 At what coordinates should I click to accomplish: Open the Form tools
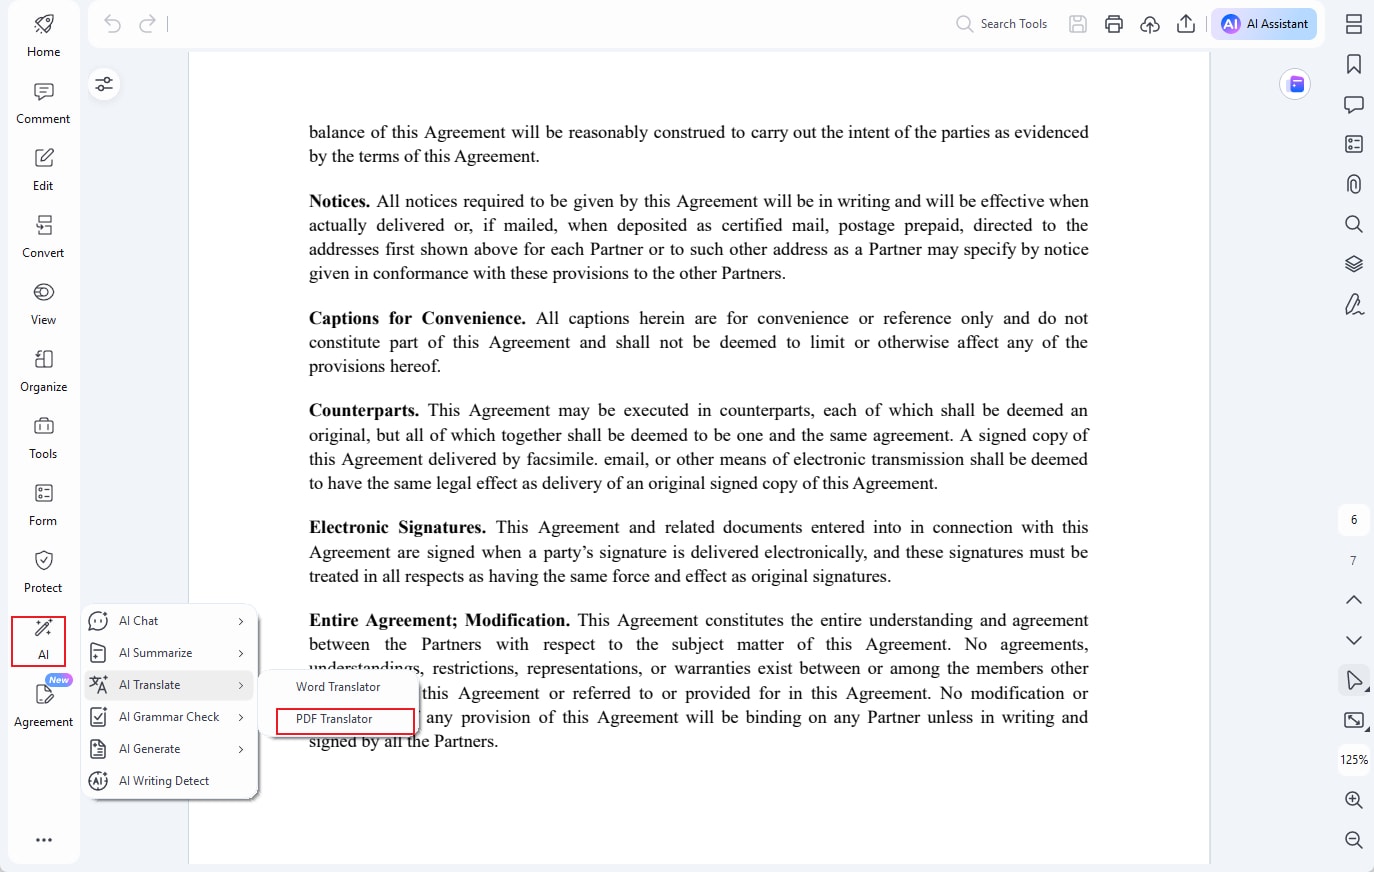43,505
